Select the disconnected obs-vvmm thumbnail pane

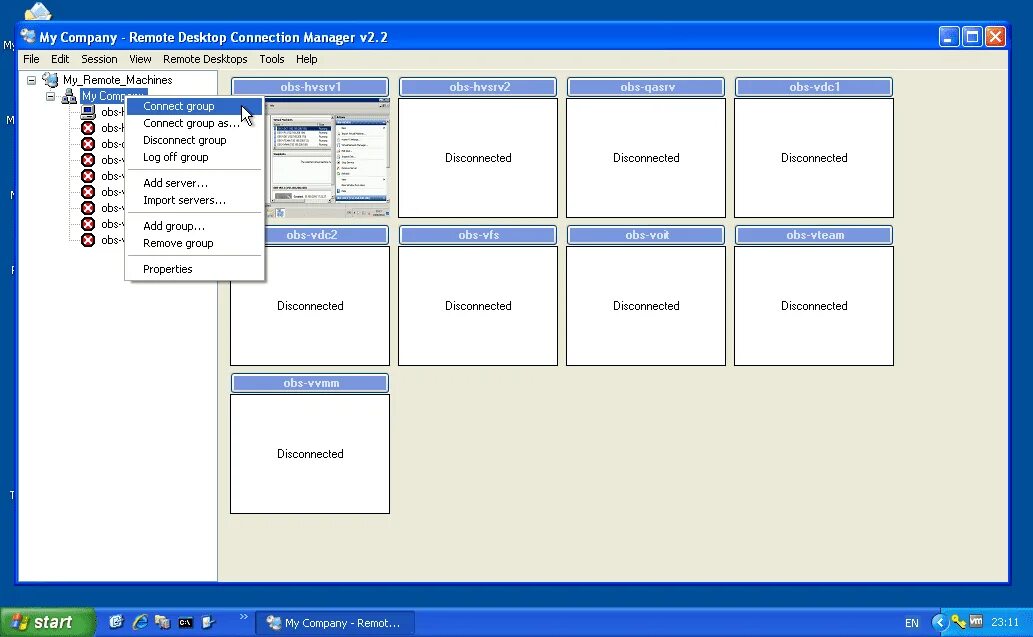click(x=310, y=455)
